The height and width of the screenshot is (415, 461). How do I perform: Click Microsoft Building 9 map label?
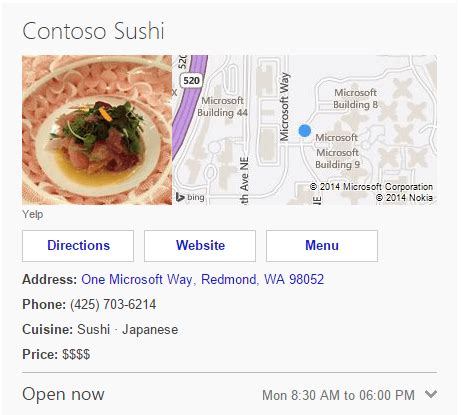pos(337,158)
